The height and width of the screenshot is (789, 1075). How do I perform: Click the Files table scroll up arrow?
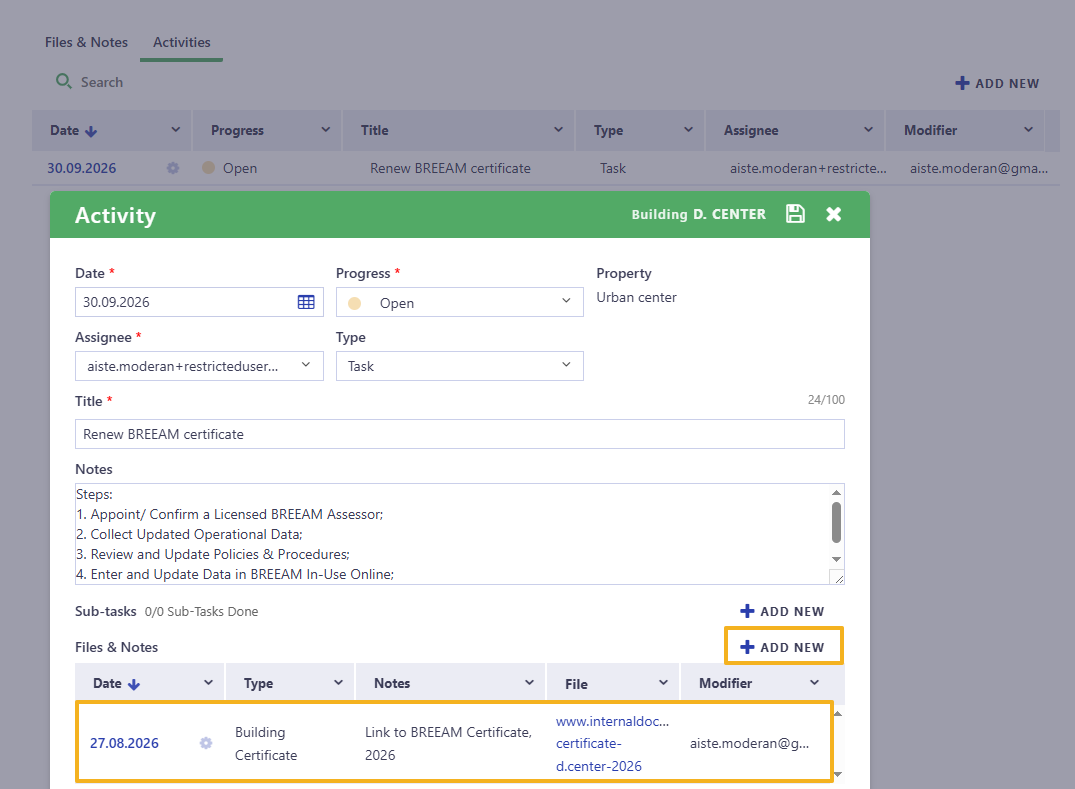click(x=837, y=714)
